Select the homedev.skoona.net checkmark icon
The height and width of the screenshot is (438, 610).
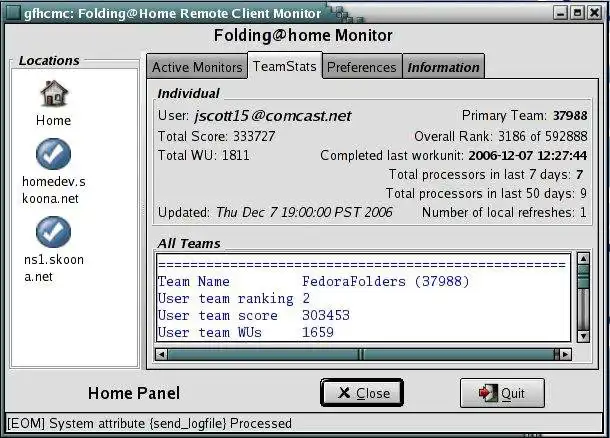53,154
